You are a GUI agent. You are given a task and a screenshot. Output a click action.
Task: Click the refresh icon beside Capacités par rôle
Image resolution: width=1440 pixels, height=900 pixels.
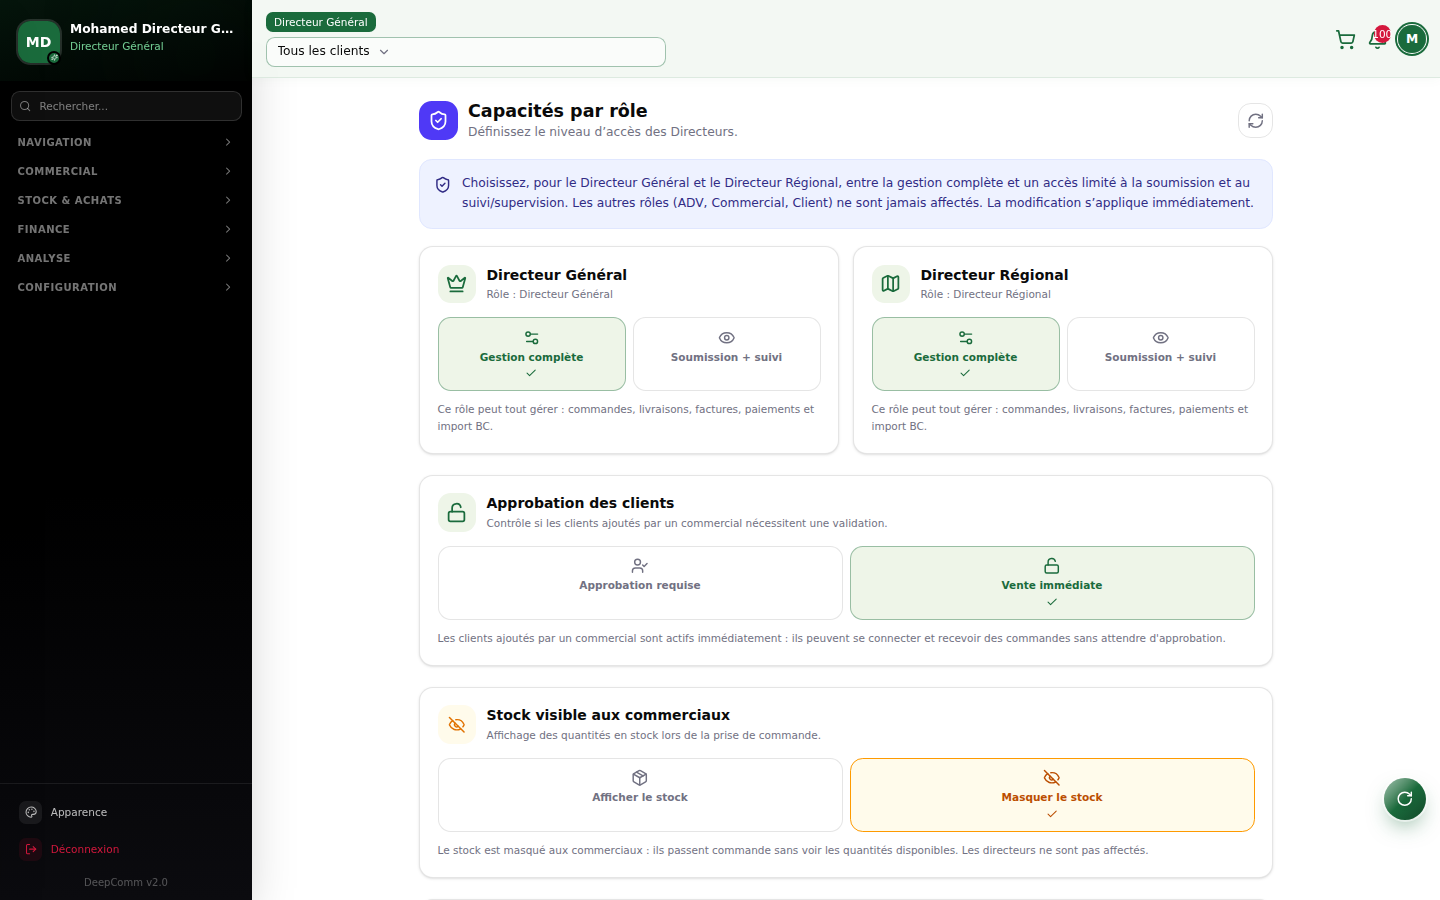(1255, 121)
